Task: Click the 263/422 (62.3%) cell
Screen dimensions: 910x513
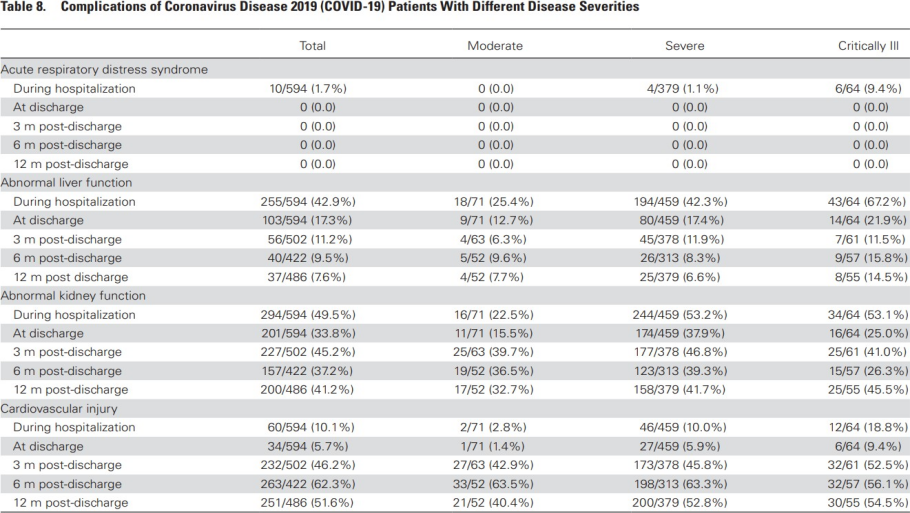Action: 308,484
